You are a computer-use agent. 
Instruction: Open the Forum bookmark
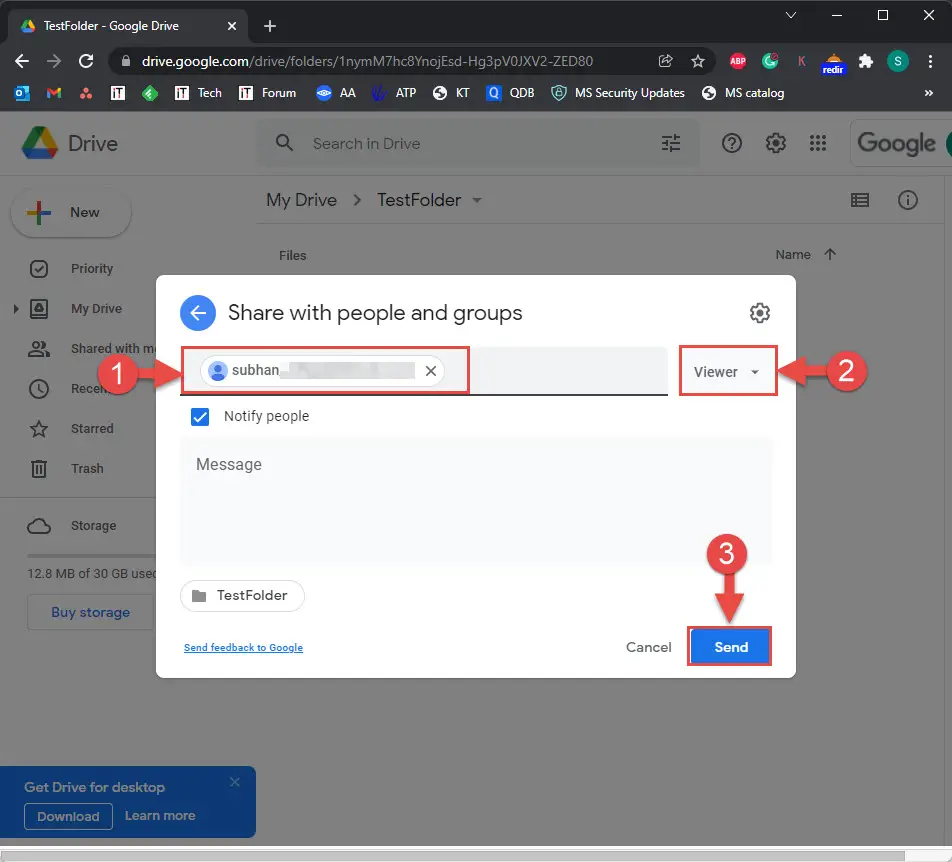[267, 93]
